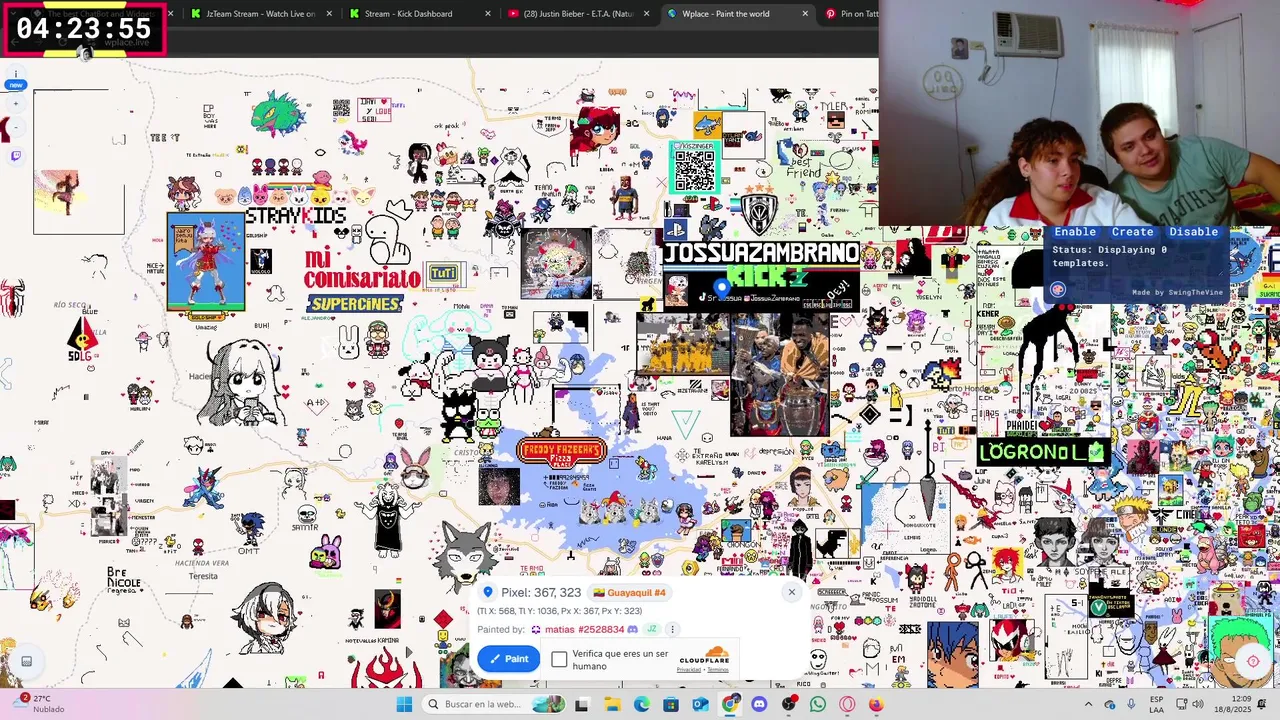
Task: Open the three-dot menu beside matias
Action: tap(672, 629)
